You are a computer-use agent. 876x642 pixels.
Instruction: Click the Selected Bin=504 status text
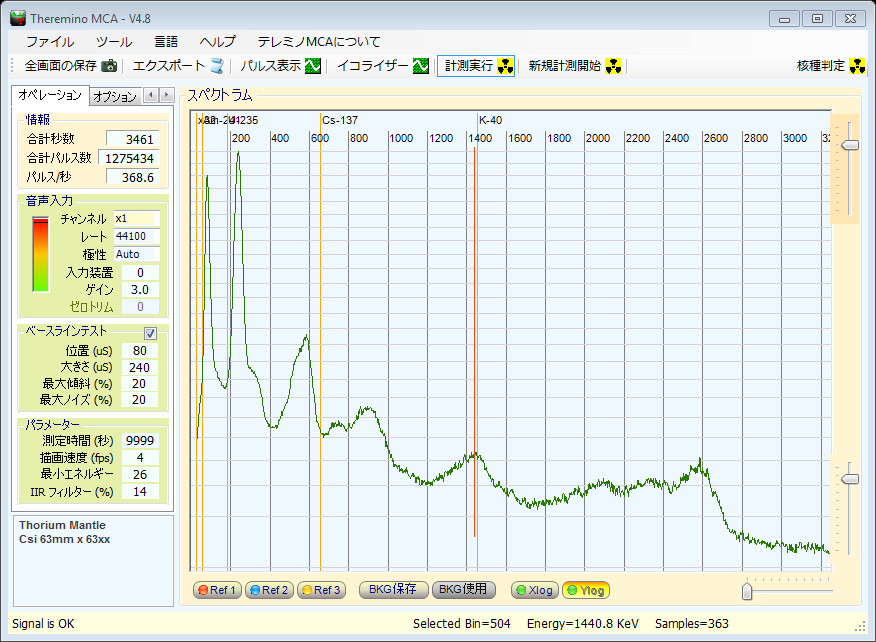point(461,624)
